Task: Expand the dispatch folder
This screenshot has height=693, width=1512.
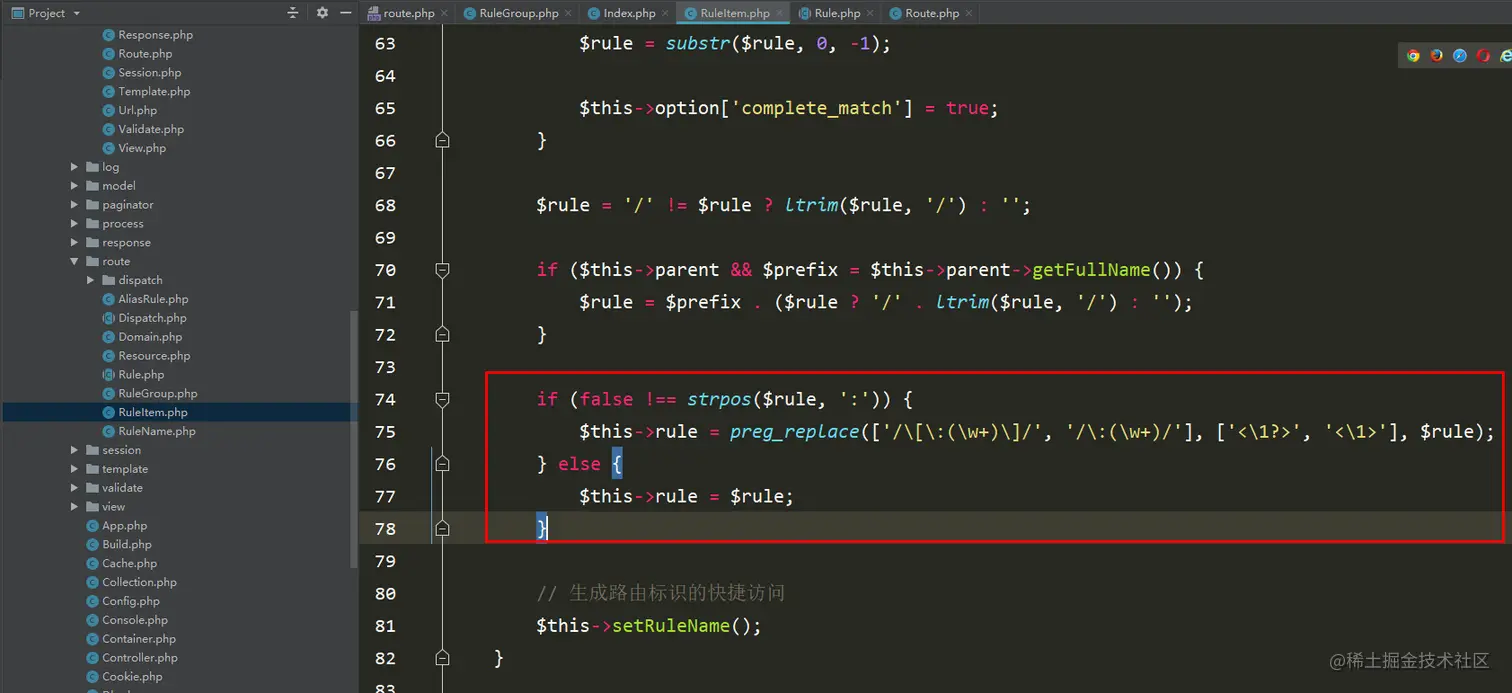Action: 92,280
